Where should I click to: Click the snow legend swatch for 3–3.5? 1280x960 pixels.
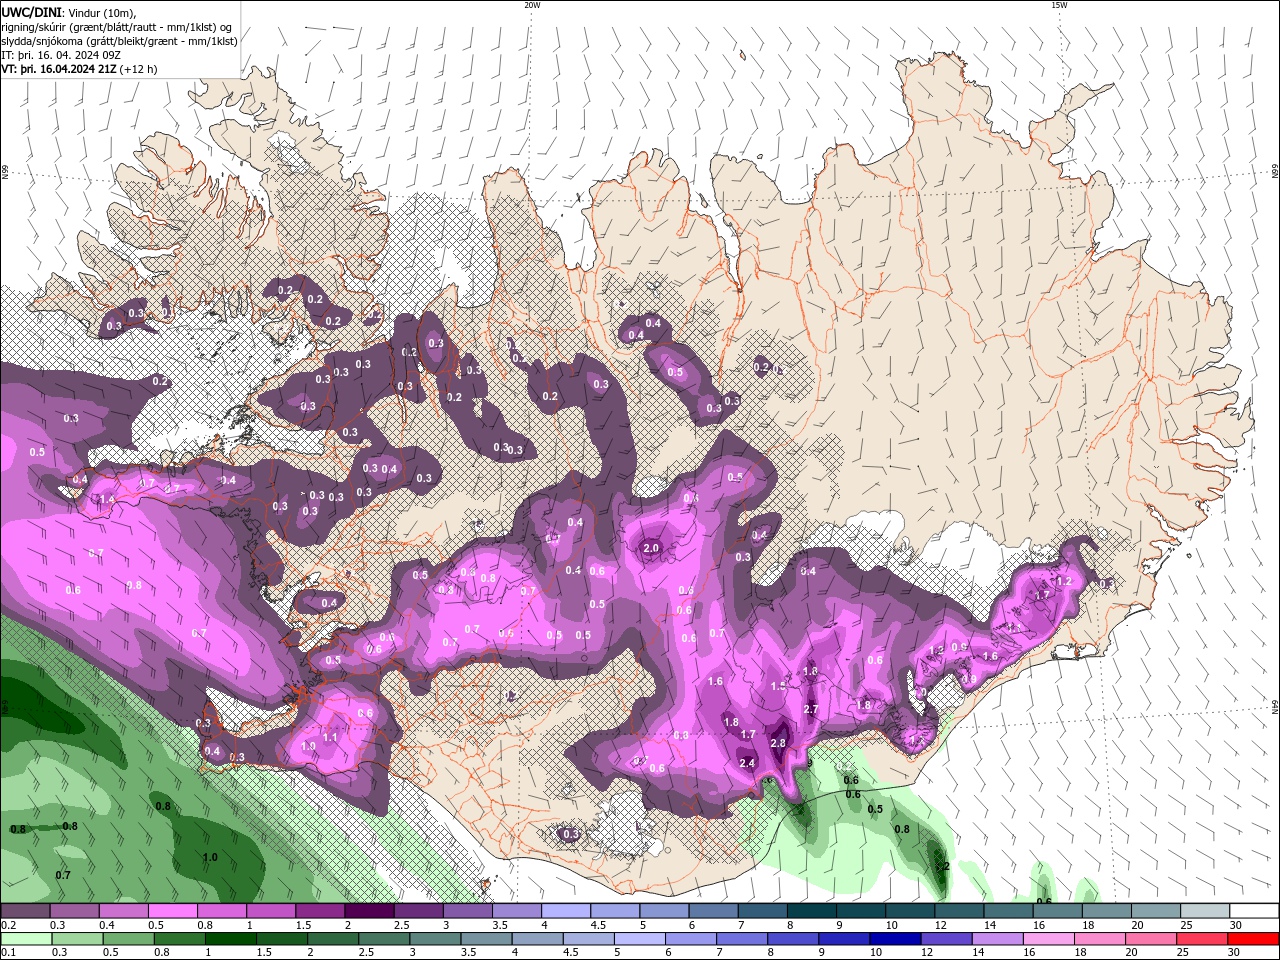(467, 911)
